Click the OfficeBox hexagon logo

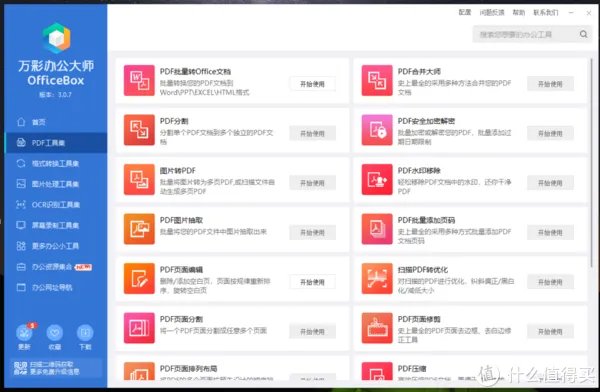click(57, 38)
